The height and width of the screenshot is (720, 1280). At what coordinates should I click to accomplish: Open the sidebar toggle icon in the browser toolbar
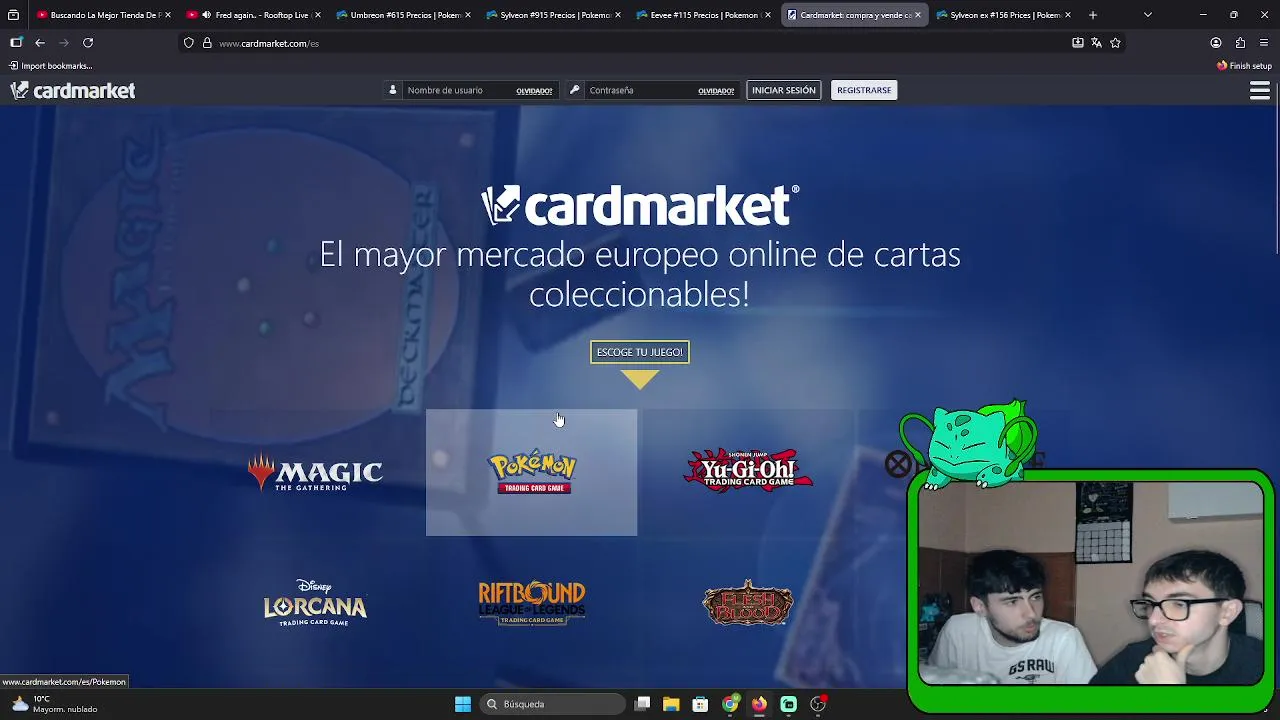tap(16, 43)
